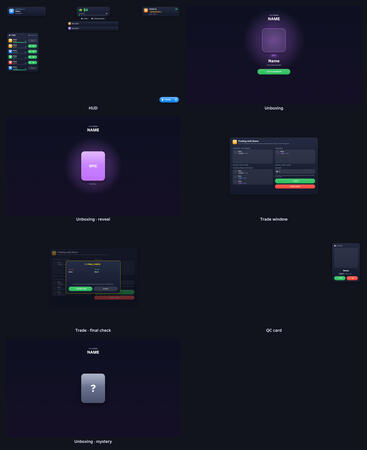The height and width of the screenshot is (450, 367).
Task: Click the yellow icon in the Trade final check header
Action: tap(54, 253)
